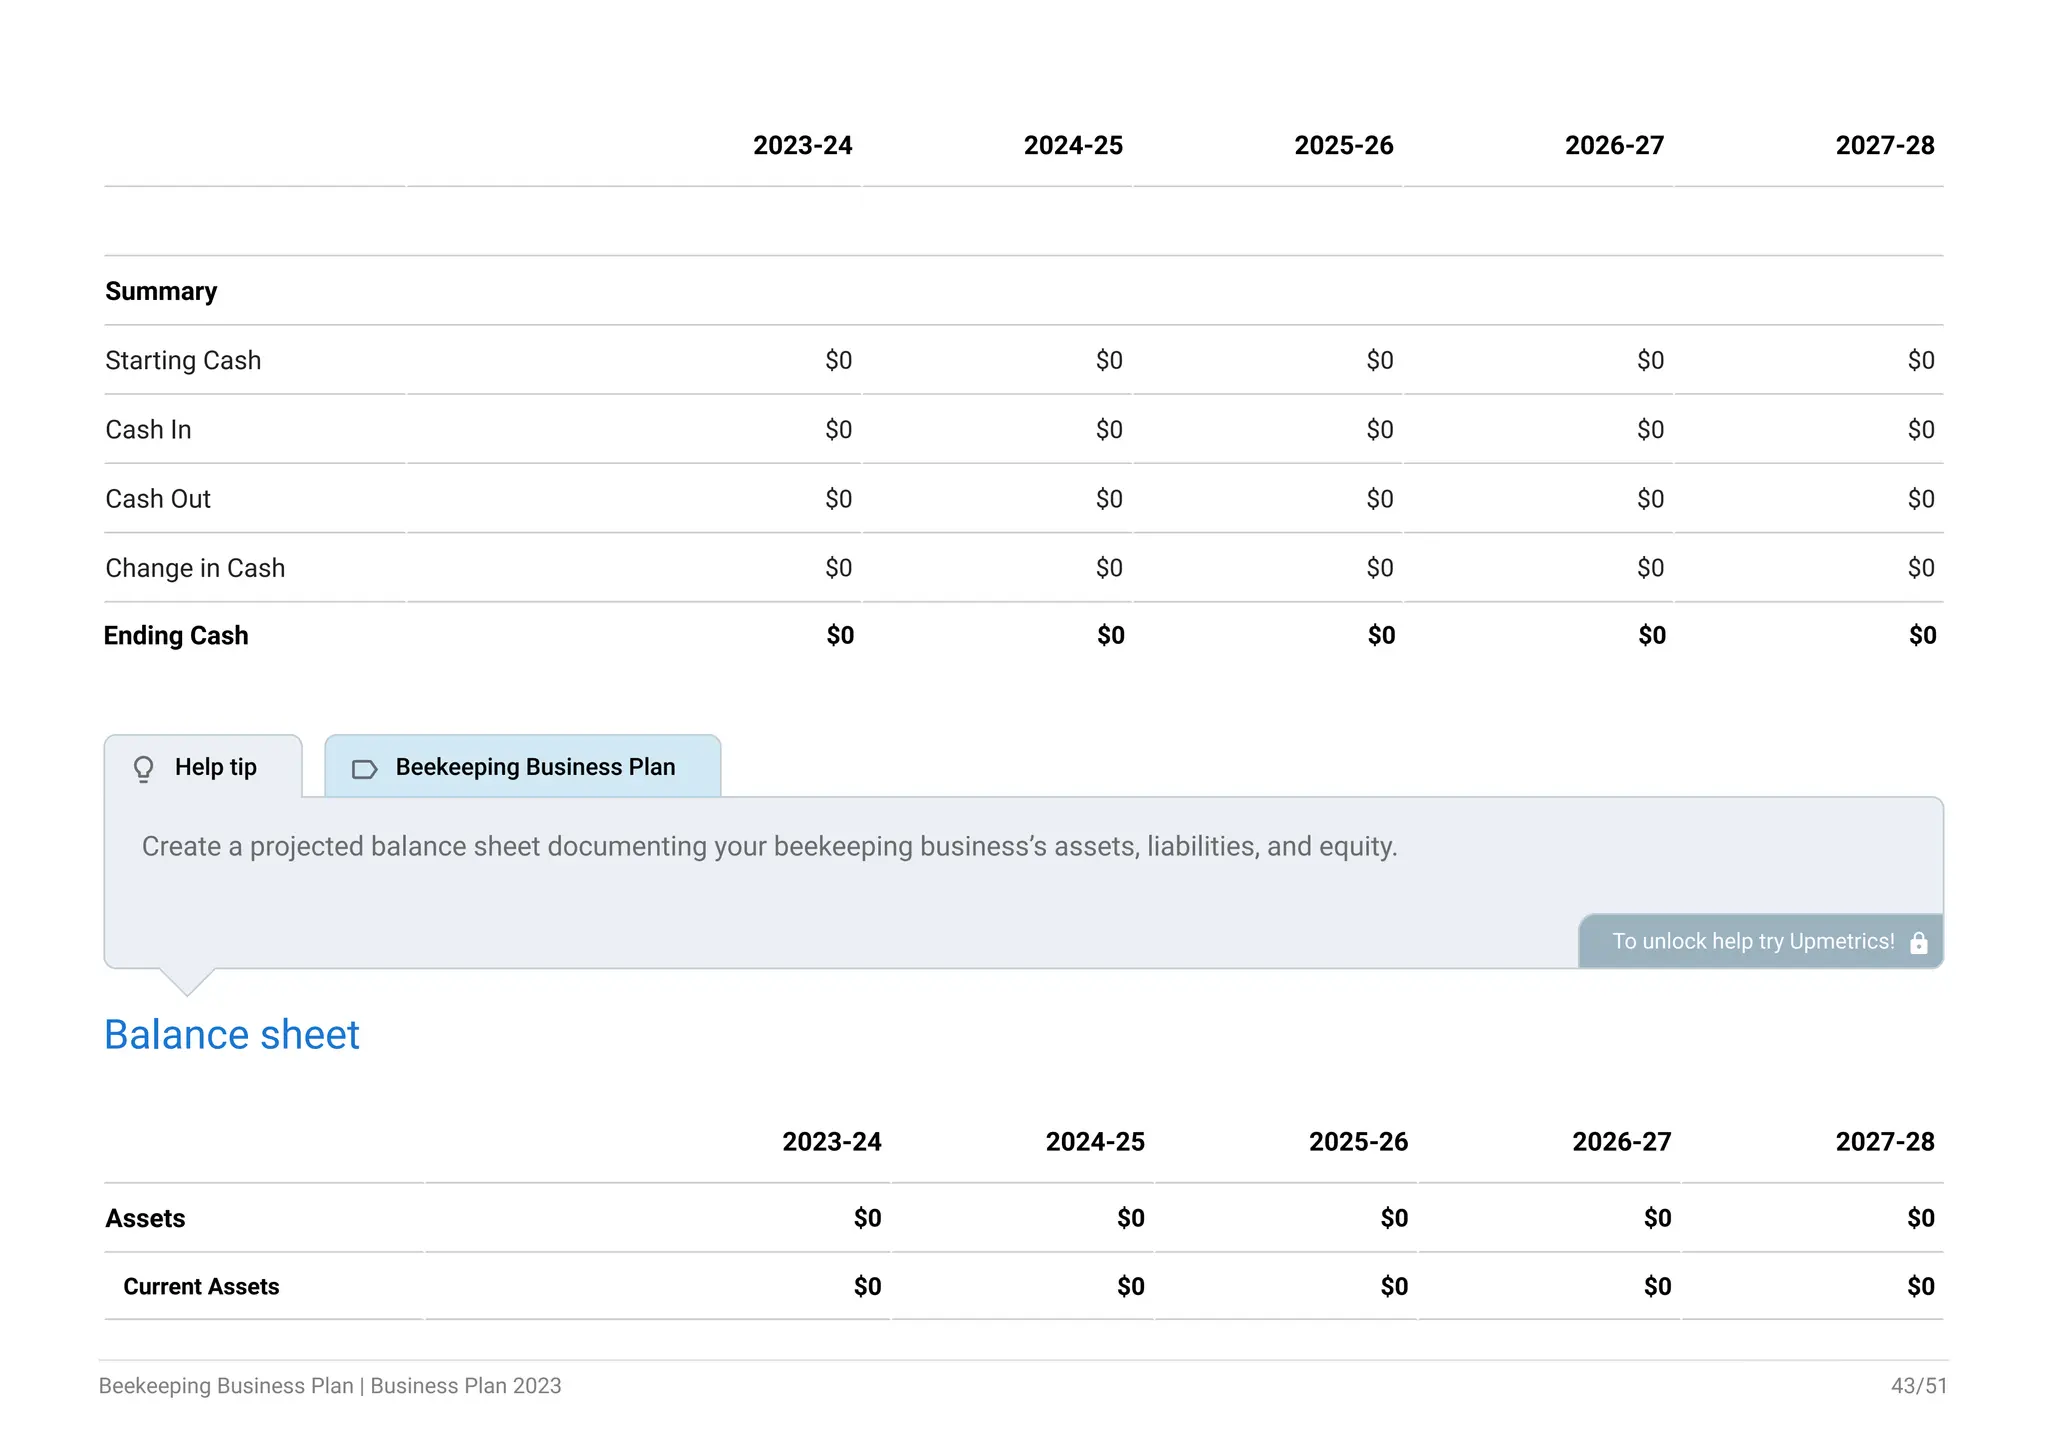2048x1448 pixels.
Task: Click the help tip description text
Action: 769,847
